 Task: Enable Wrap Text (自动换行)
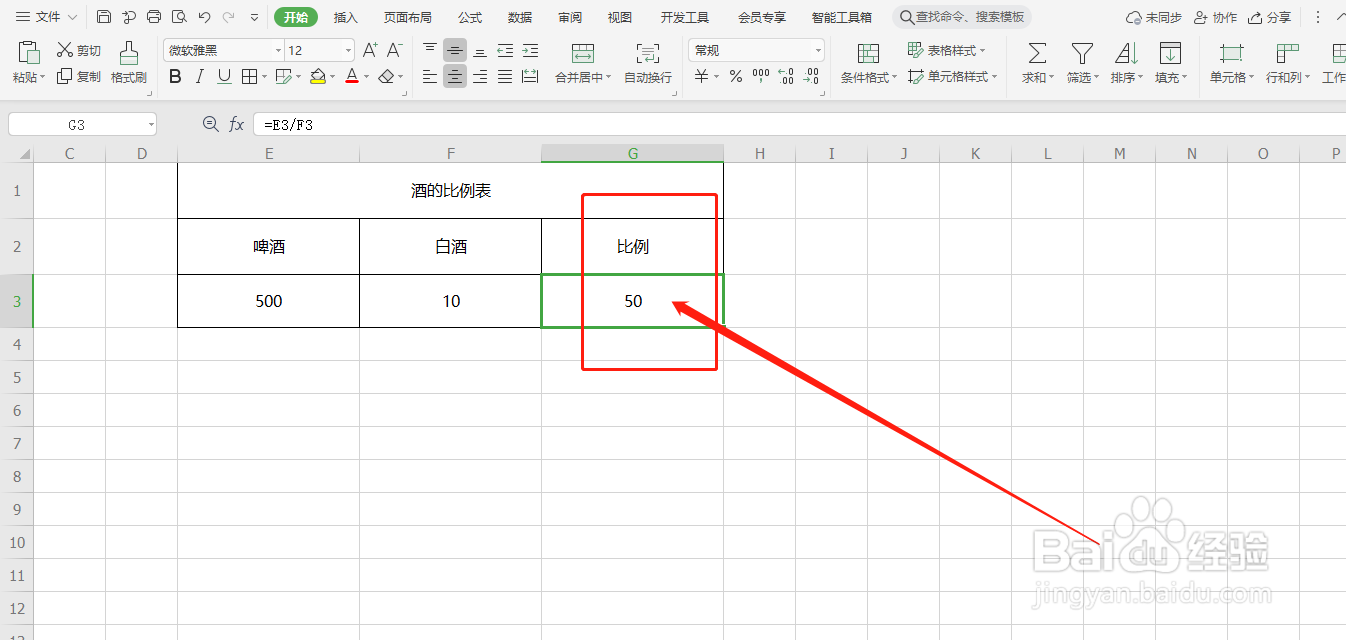[647, 60]
